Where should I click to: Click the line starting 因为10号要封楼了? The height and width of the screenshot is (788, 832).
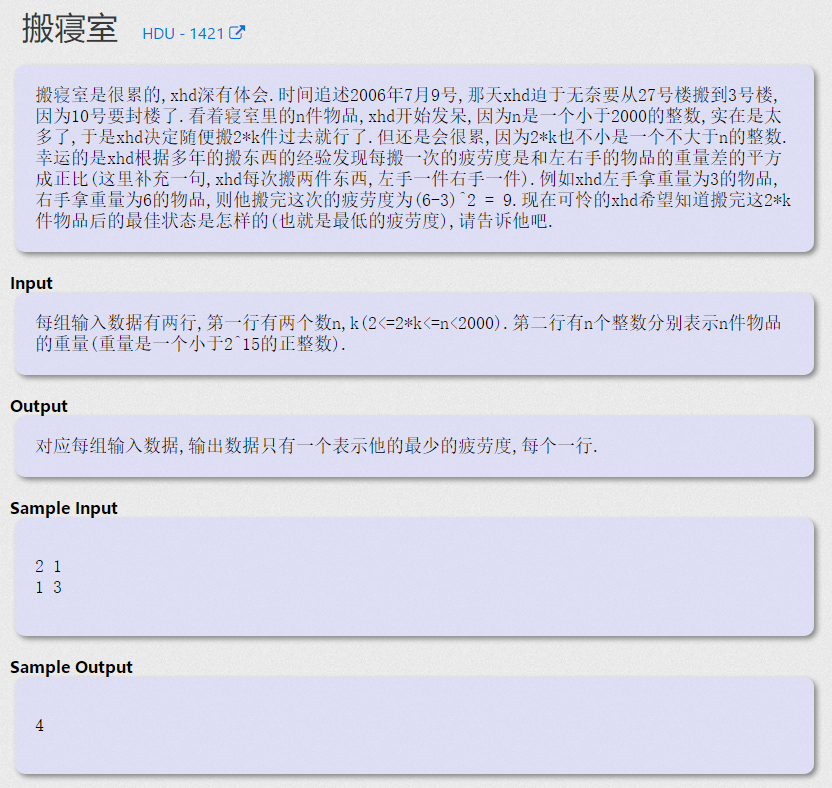pos(408,116)
